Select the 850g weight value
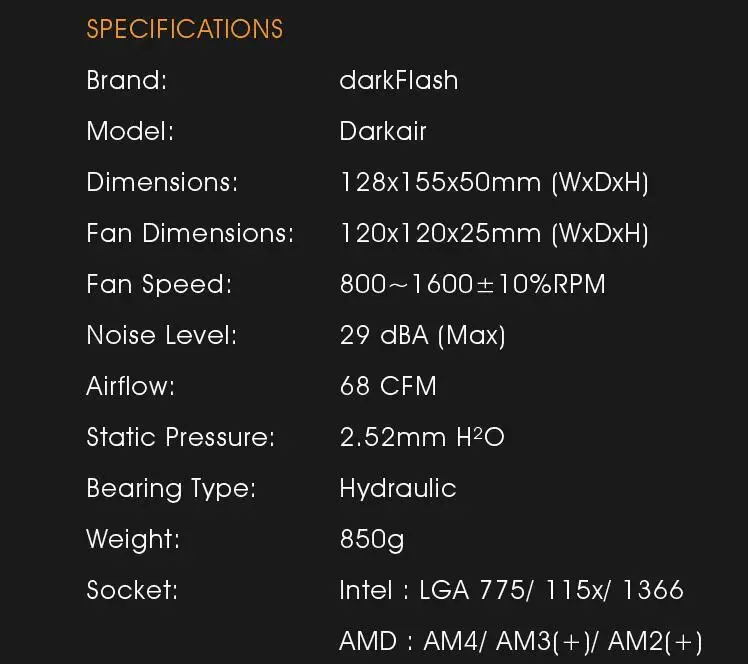The image size is (748, 664). coord(372,539)
